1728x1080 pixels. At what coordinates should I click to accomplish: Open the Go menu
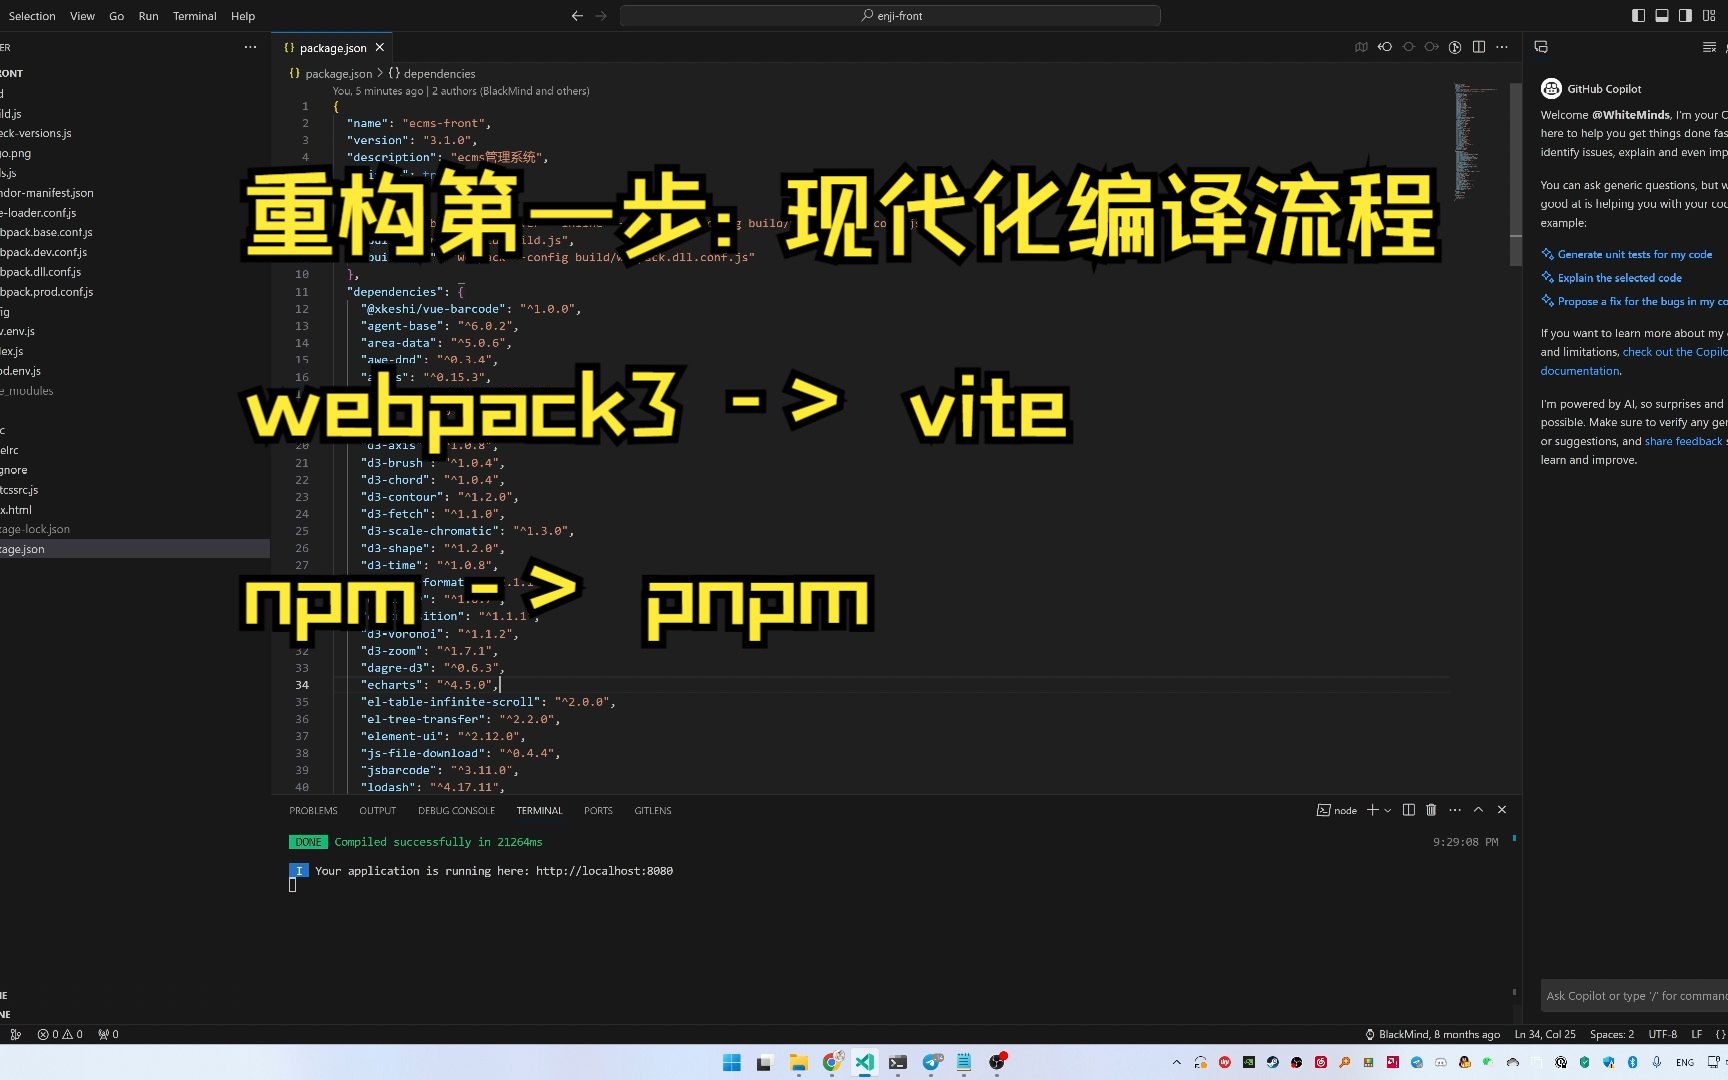tap(116, 16)
